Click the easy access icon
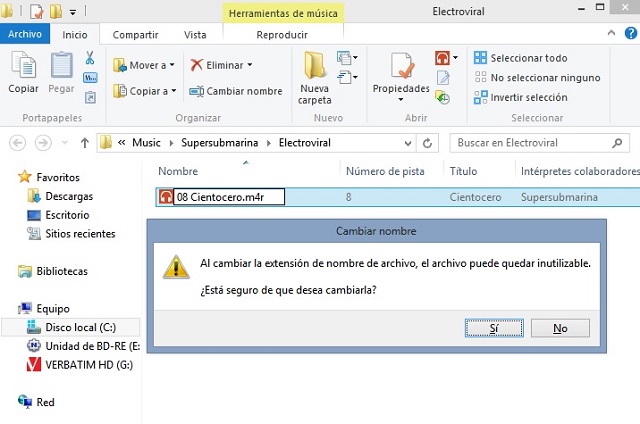Image resolution: width=640 pixels, height=424 pixels. [x=344, y=77]
